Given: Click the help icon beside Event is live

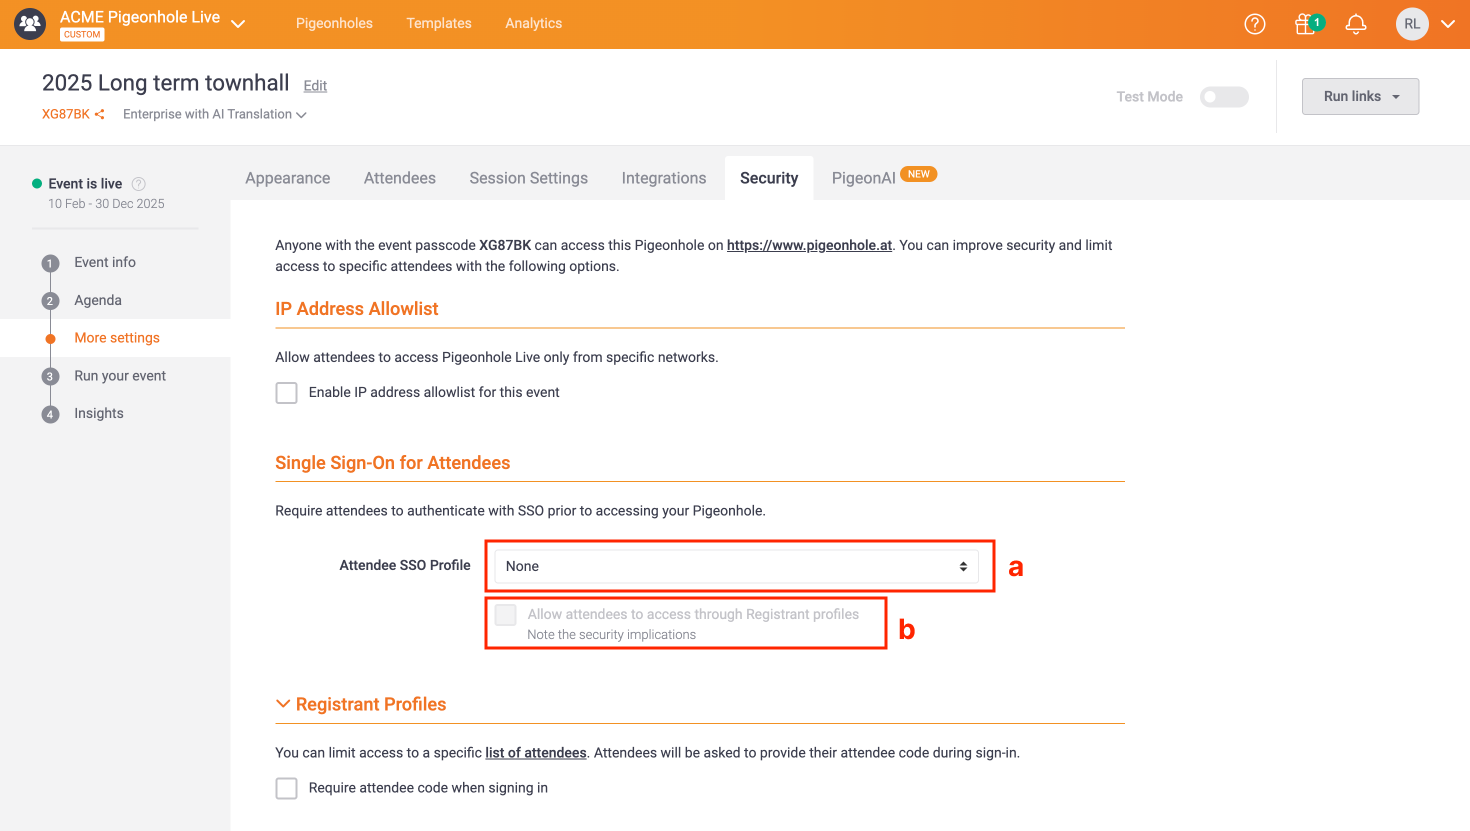Looking at the screenshot, I should pos(139,184).
